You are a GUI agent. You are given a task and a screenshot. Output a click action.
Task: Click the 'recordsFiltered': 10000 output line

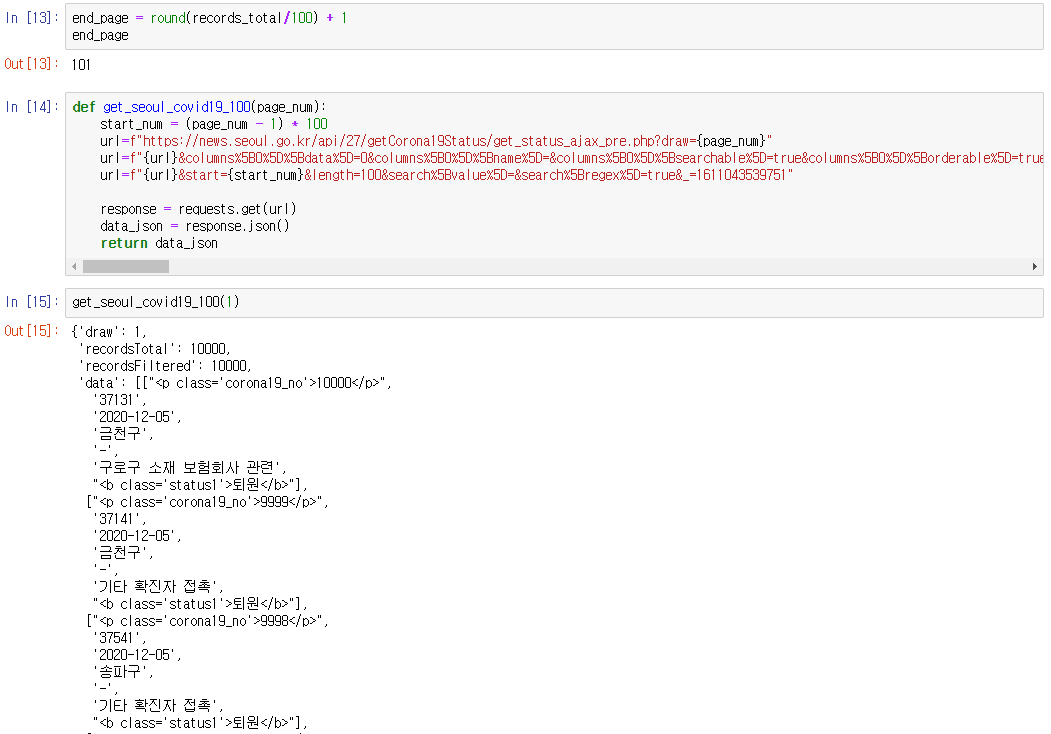point(166,366)
